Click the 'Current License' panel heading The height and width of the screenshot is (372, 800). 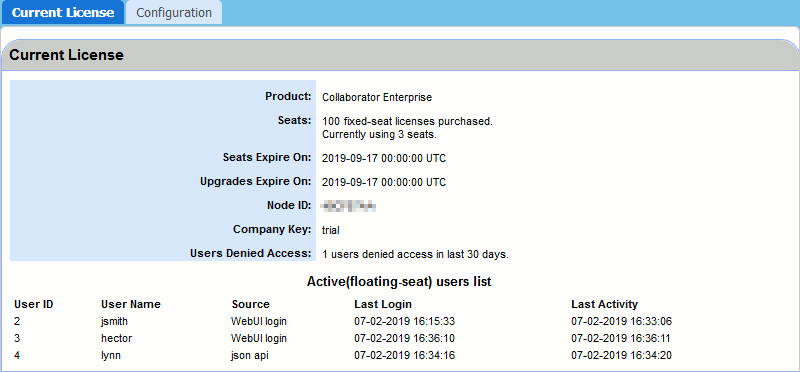[66, 55]
